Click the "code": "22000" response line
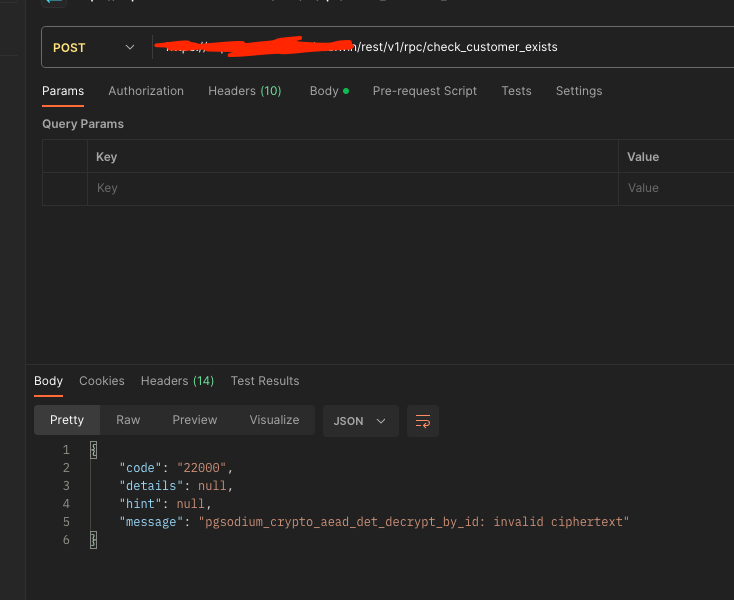The width and height of the screenshot is (734, 600). click(176, 468)
